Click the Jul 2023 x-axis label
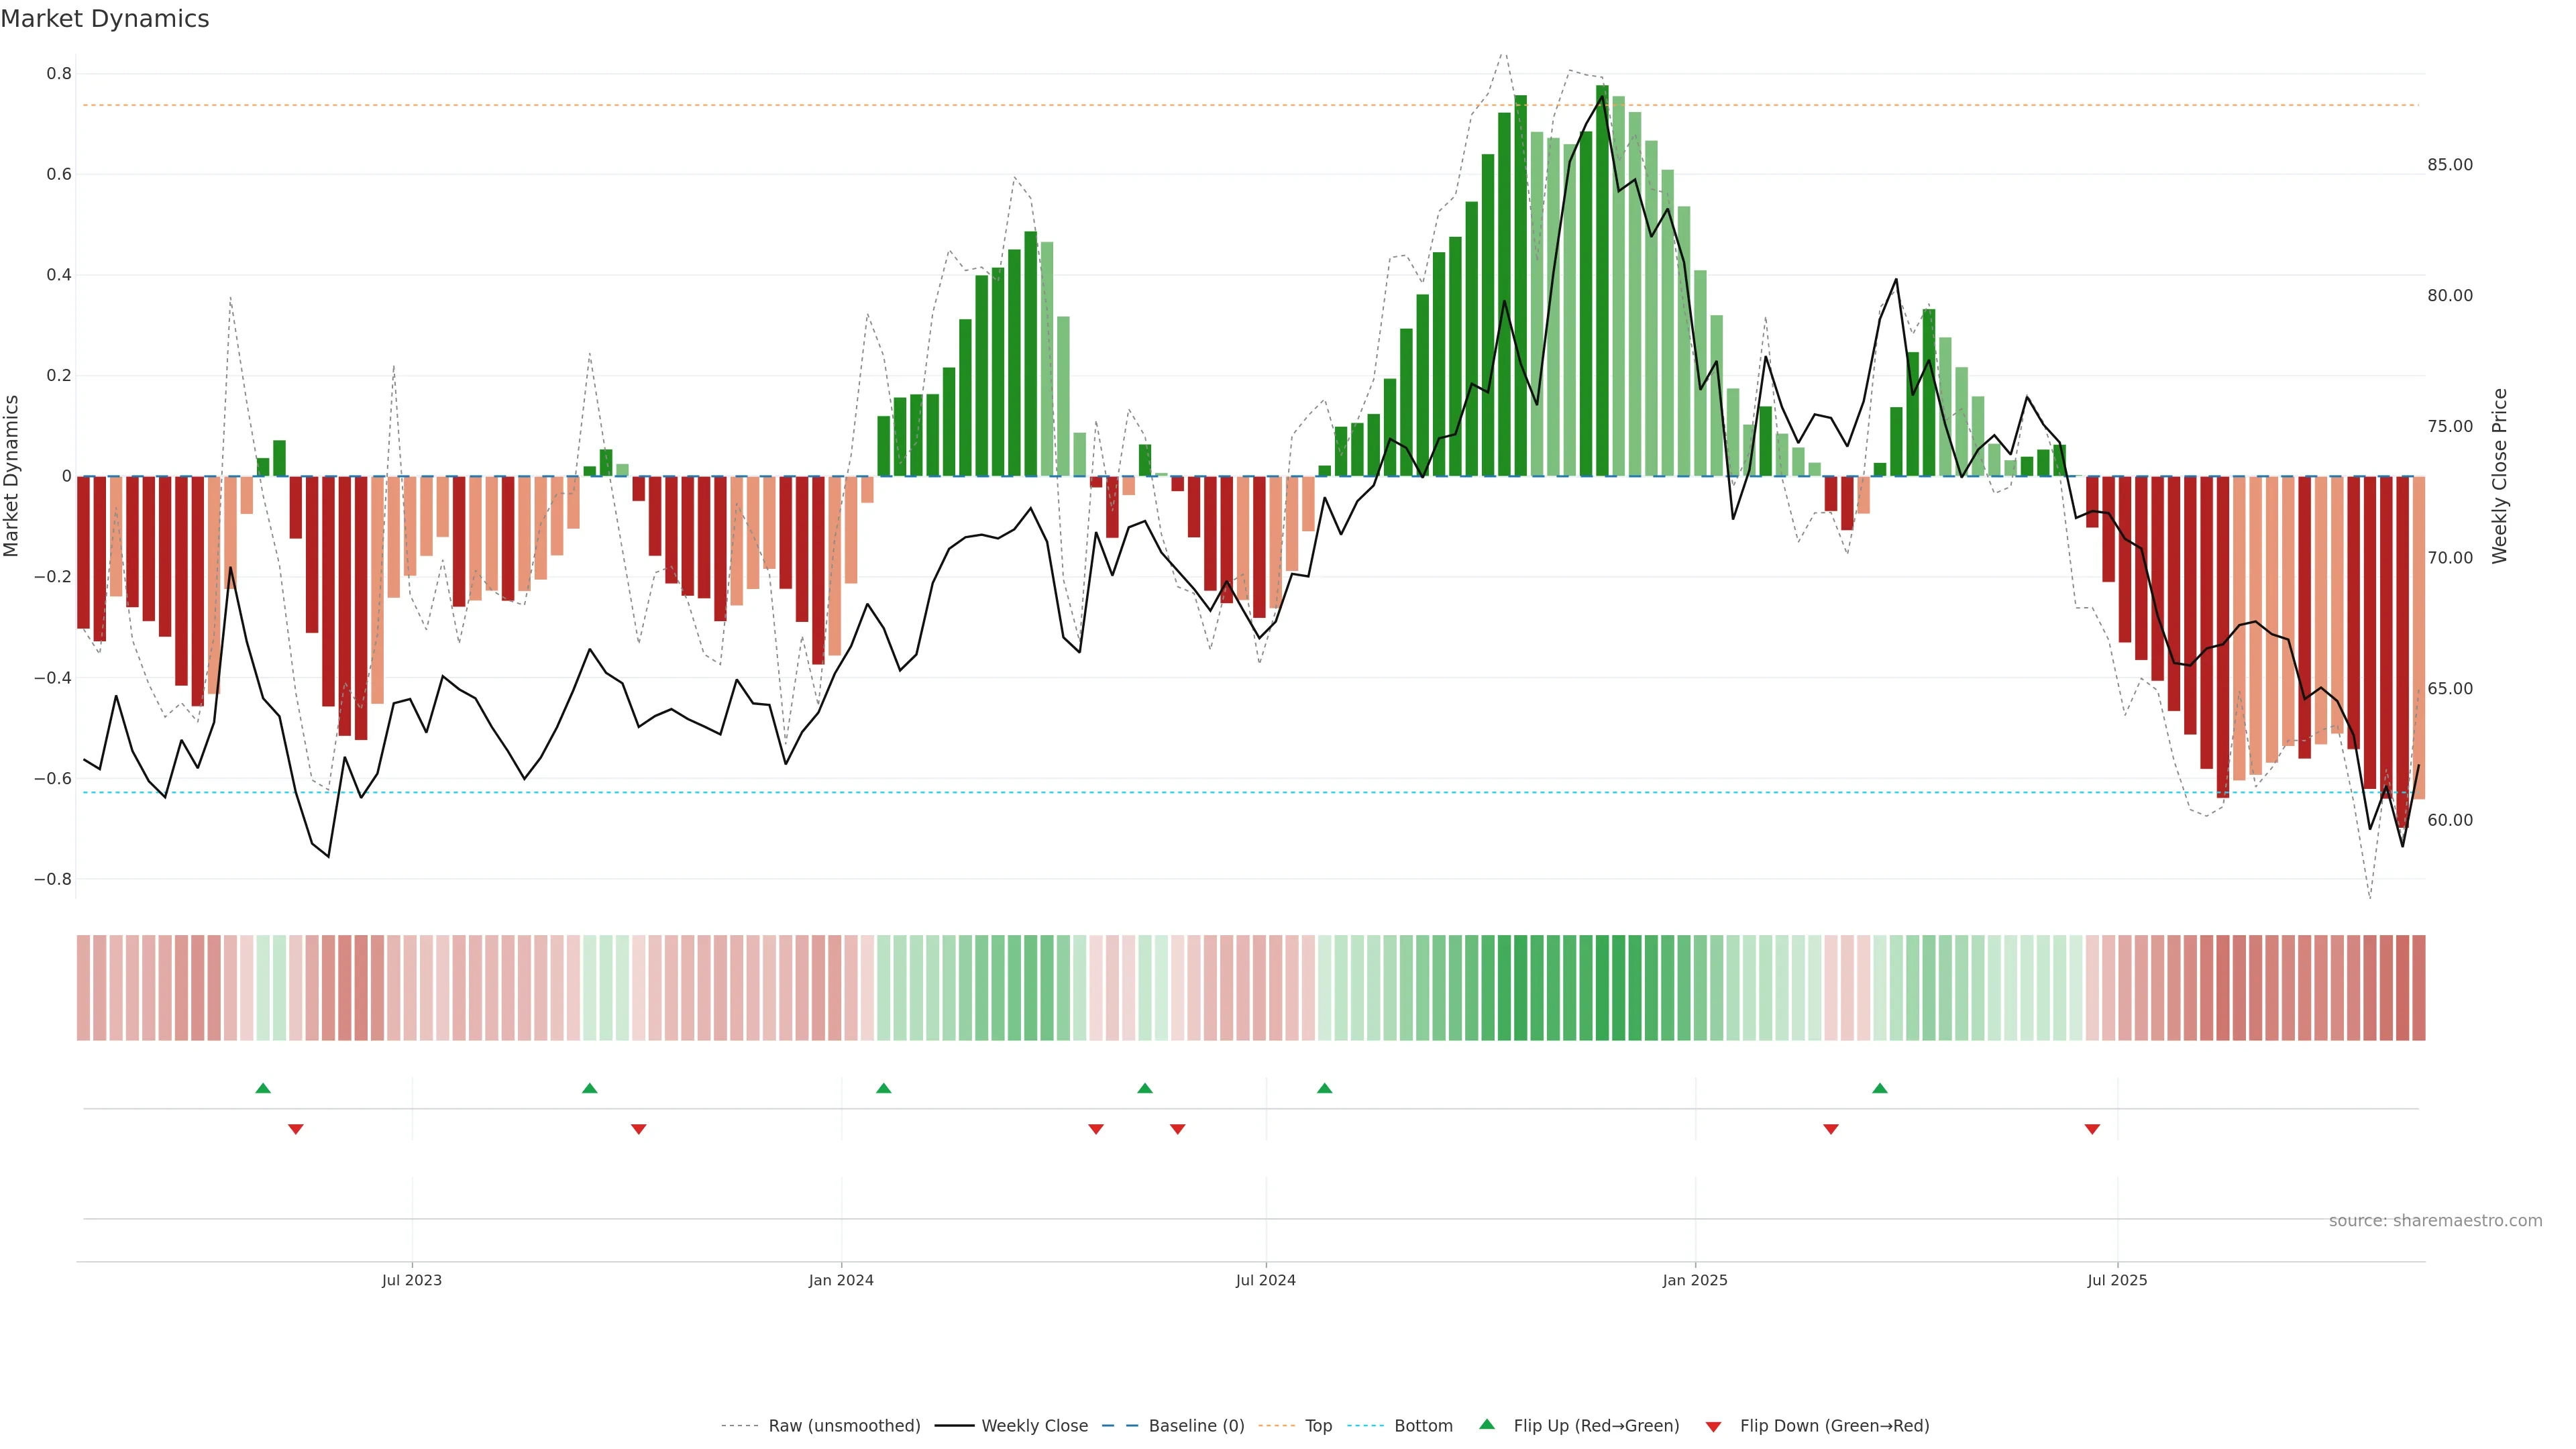The image size is (2576, 1449). point(411,1280)
